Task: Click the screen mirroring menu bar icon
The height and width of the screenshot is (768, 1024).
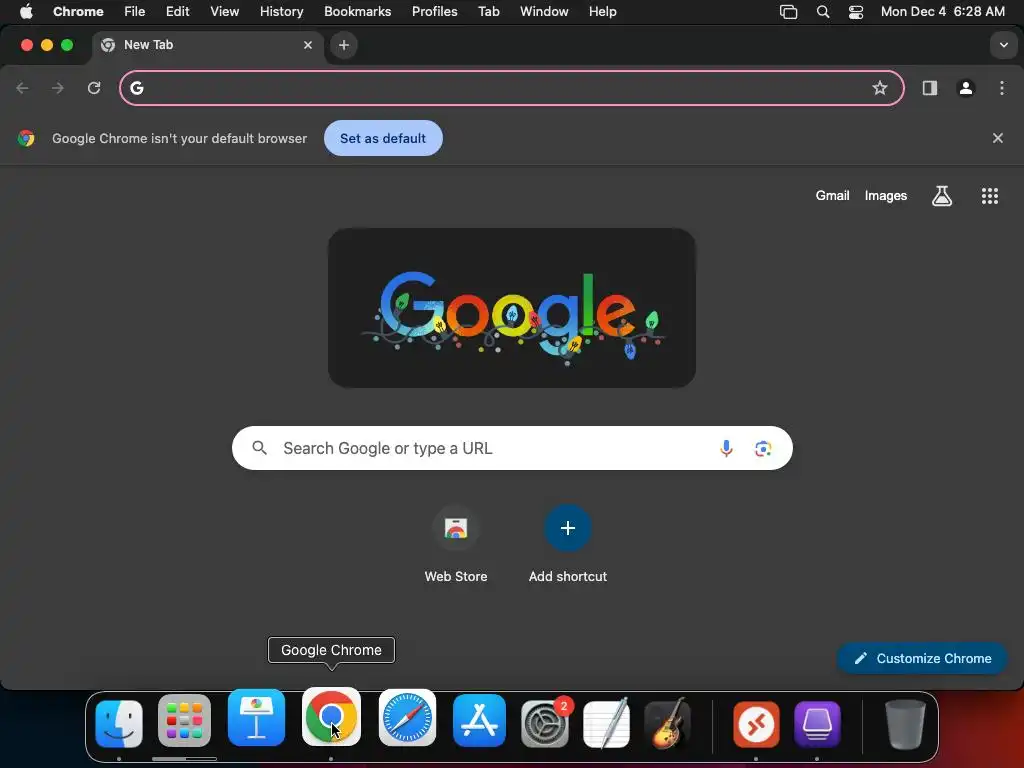Action: (x=788, y=12)
